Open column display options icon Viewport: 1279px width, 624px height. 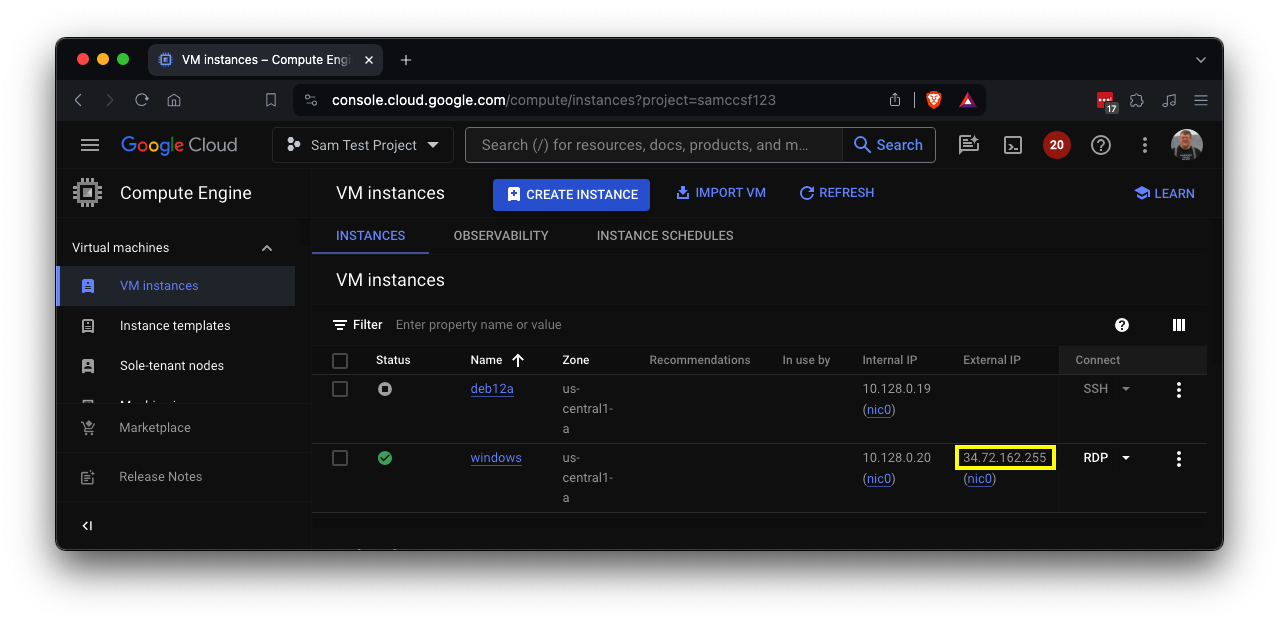[1178, 325]
